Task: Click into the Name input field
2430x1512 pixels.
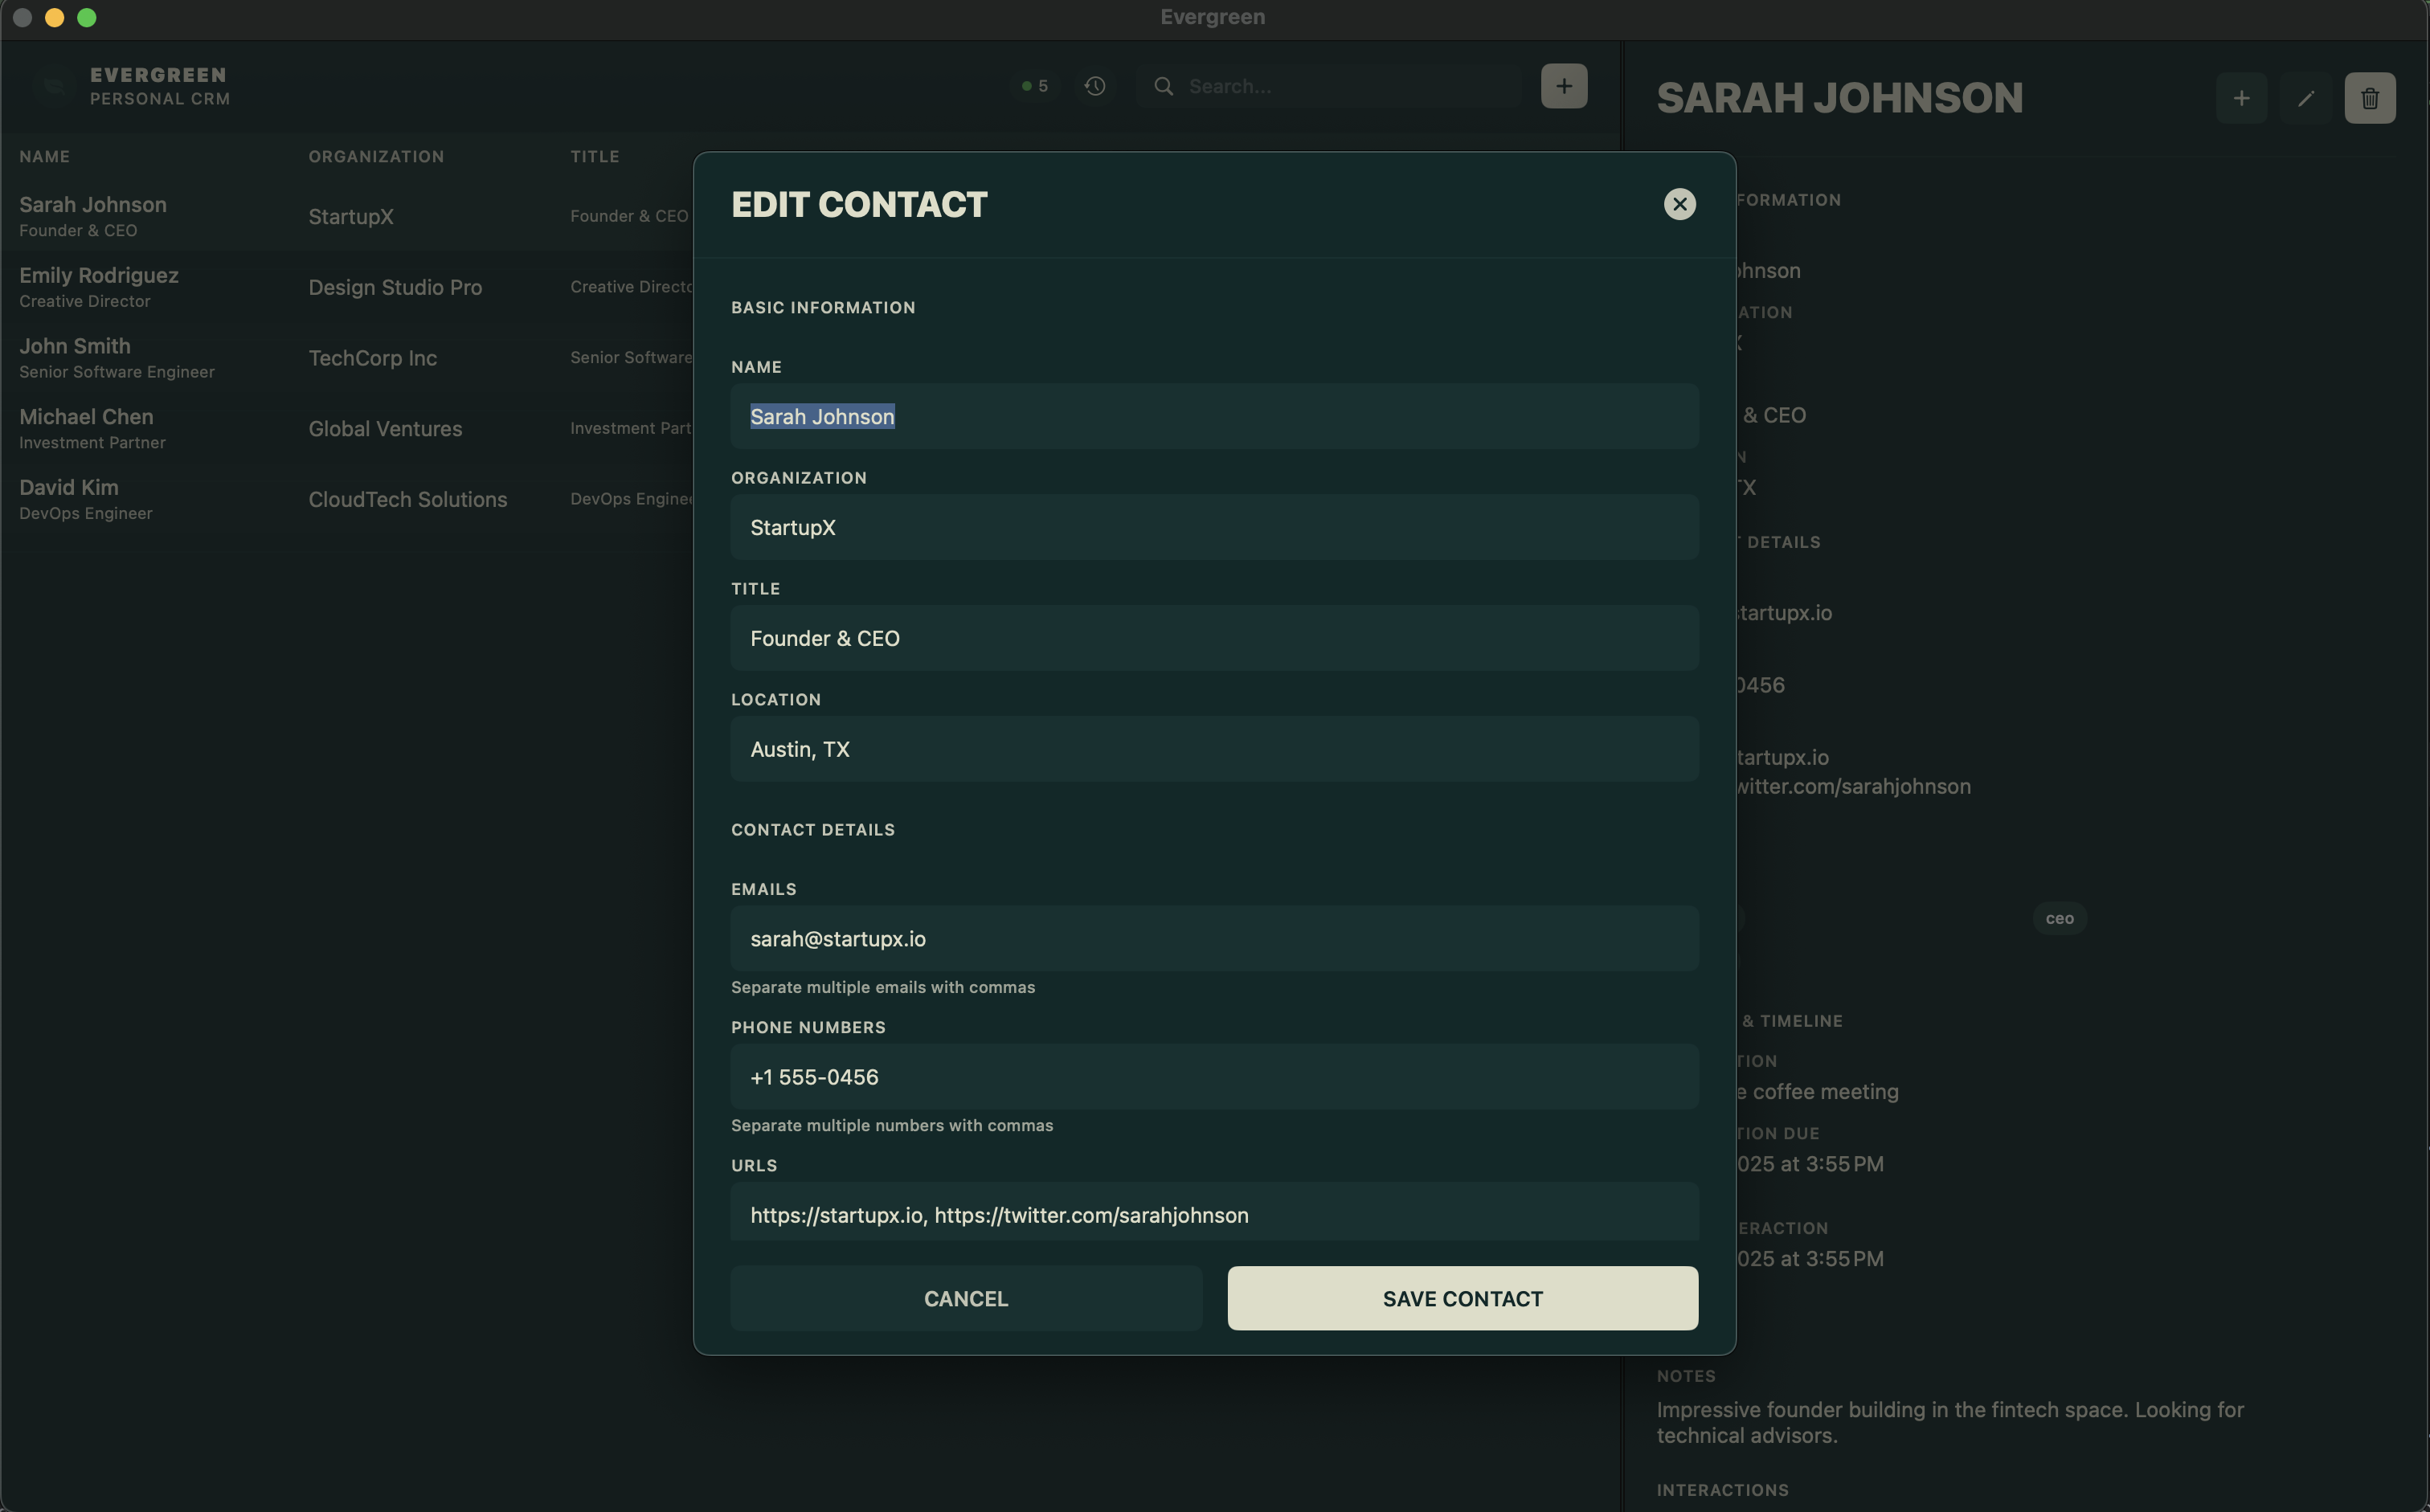Action: 1213,416
